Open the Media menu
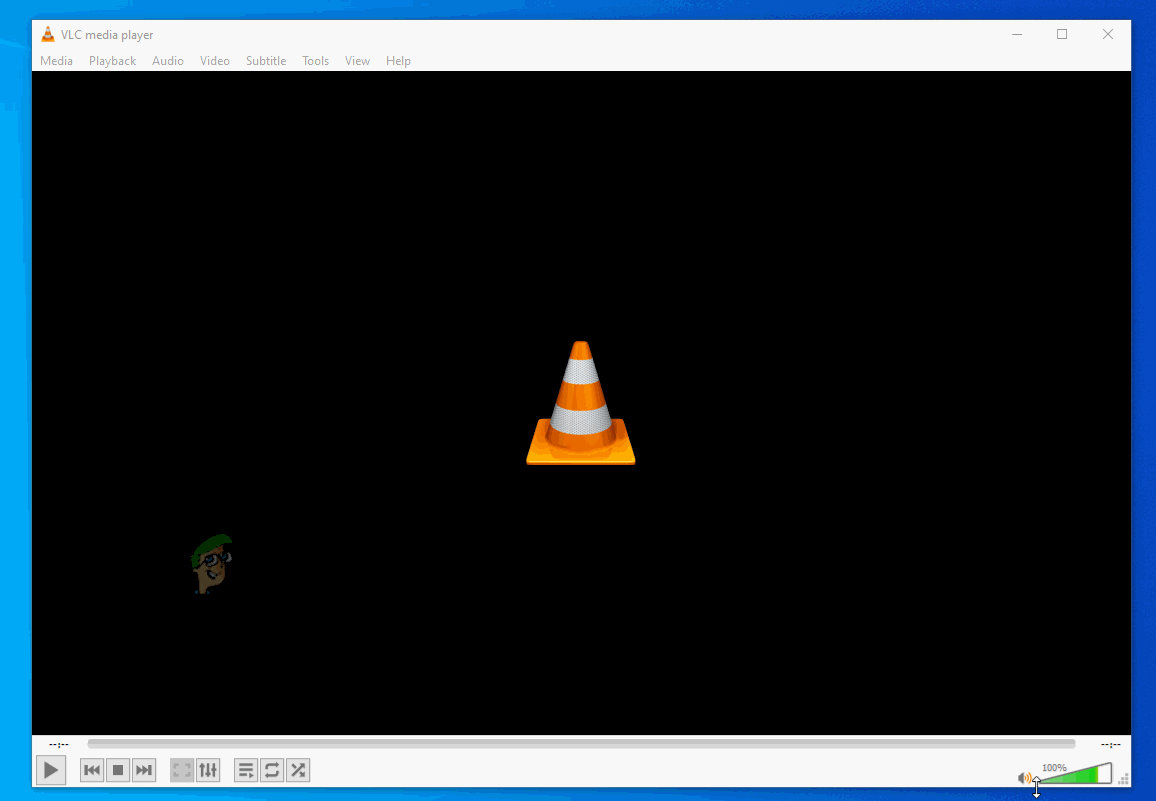Viewport: 1156px width, 801px height. [x=57, y=60]
